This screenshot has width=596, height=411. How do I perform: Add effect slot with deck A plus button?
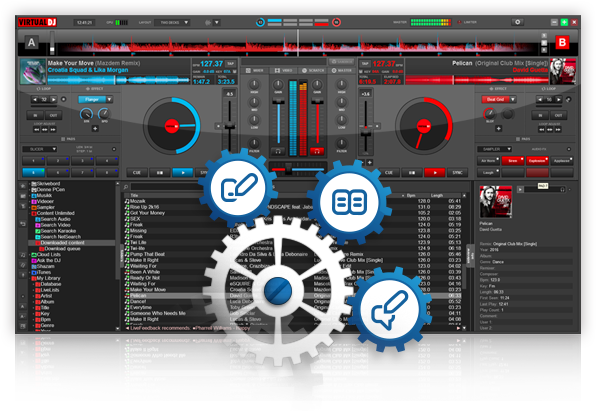(x=95, y=129)
